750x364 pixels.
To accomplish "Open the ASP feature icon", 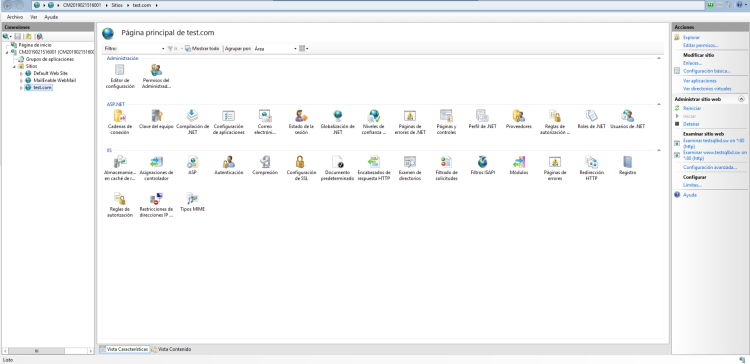I will [193, 165].
